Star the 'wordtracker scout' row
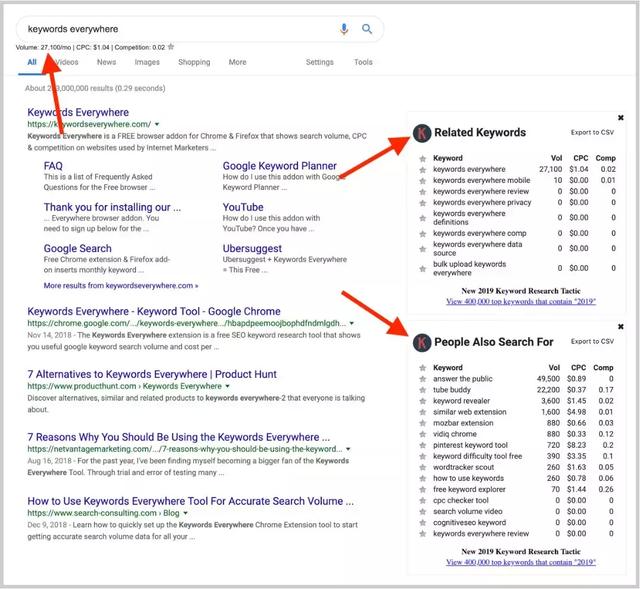Screen dimensions: 640x589 point(422,467)
